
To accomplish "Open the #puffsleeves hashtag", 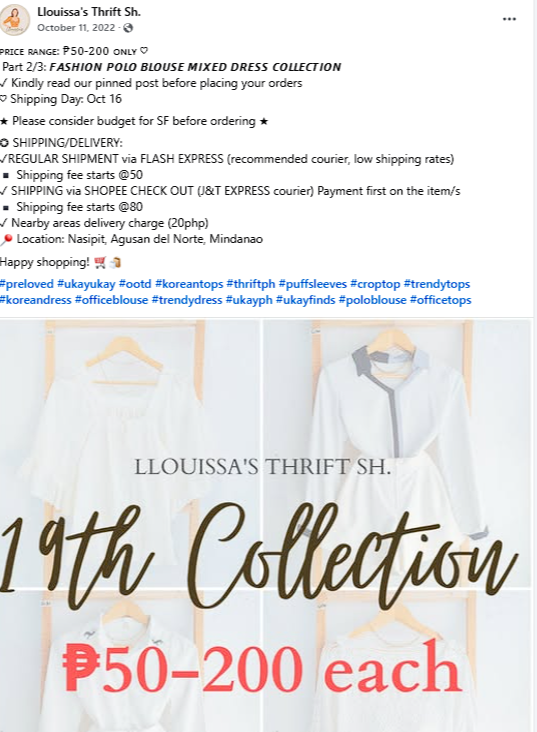I will pyautogui.click(x=313, y=284).
